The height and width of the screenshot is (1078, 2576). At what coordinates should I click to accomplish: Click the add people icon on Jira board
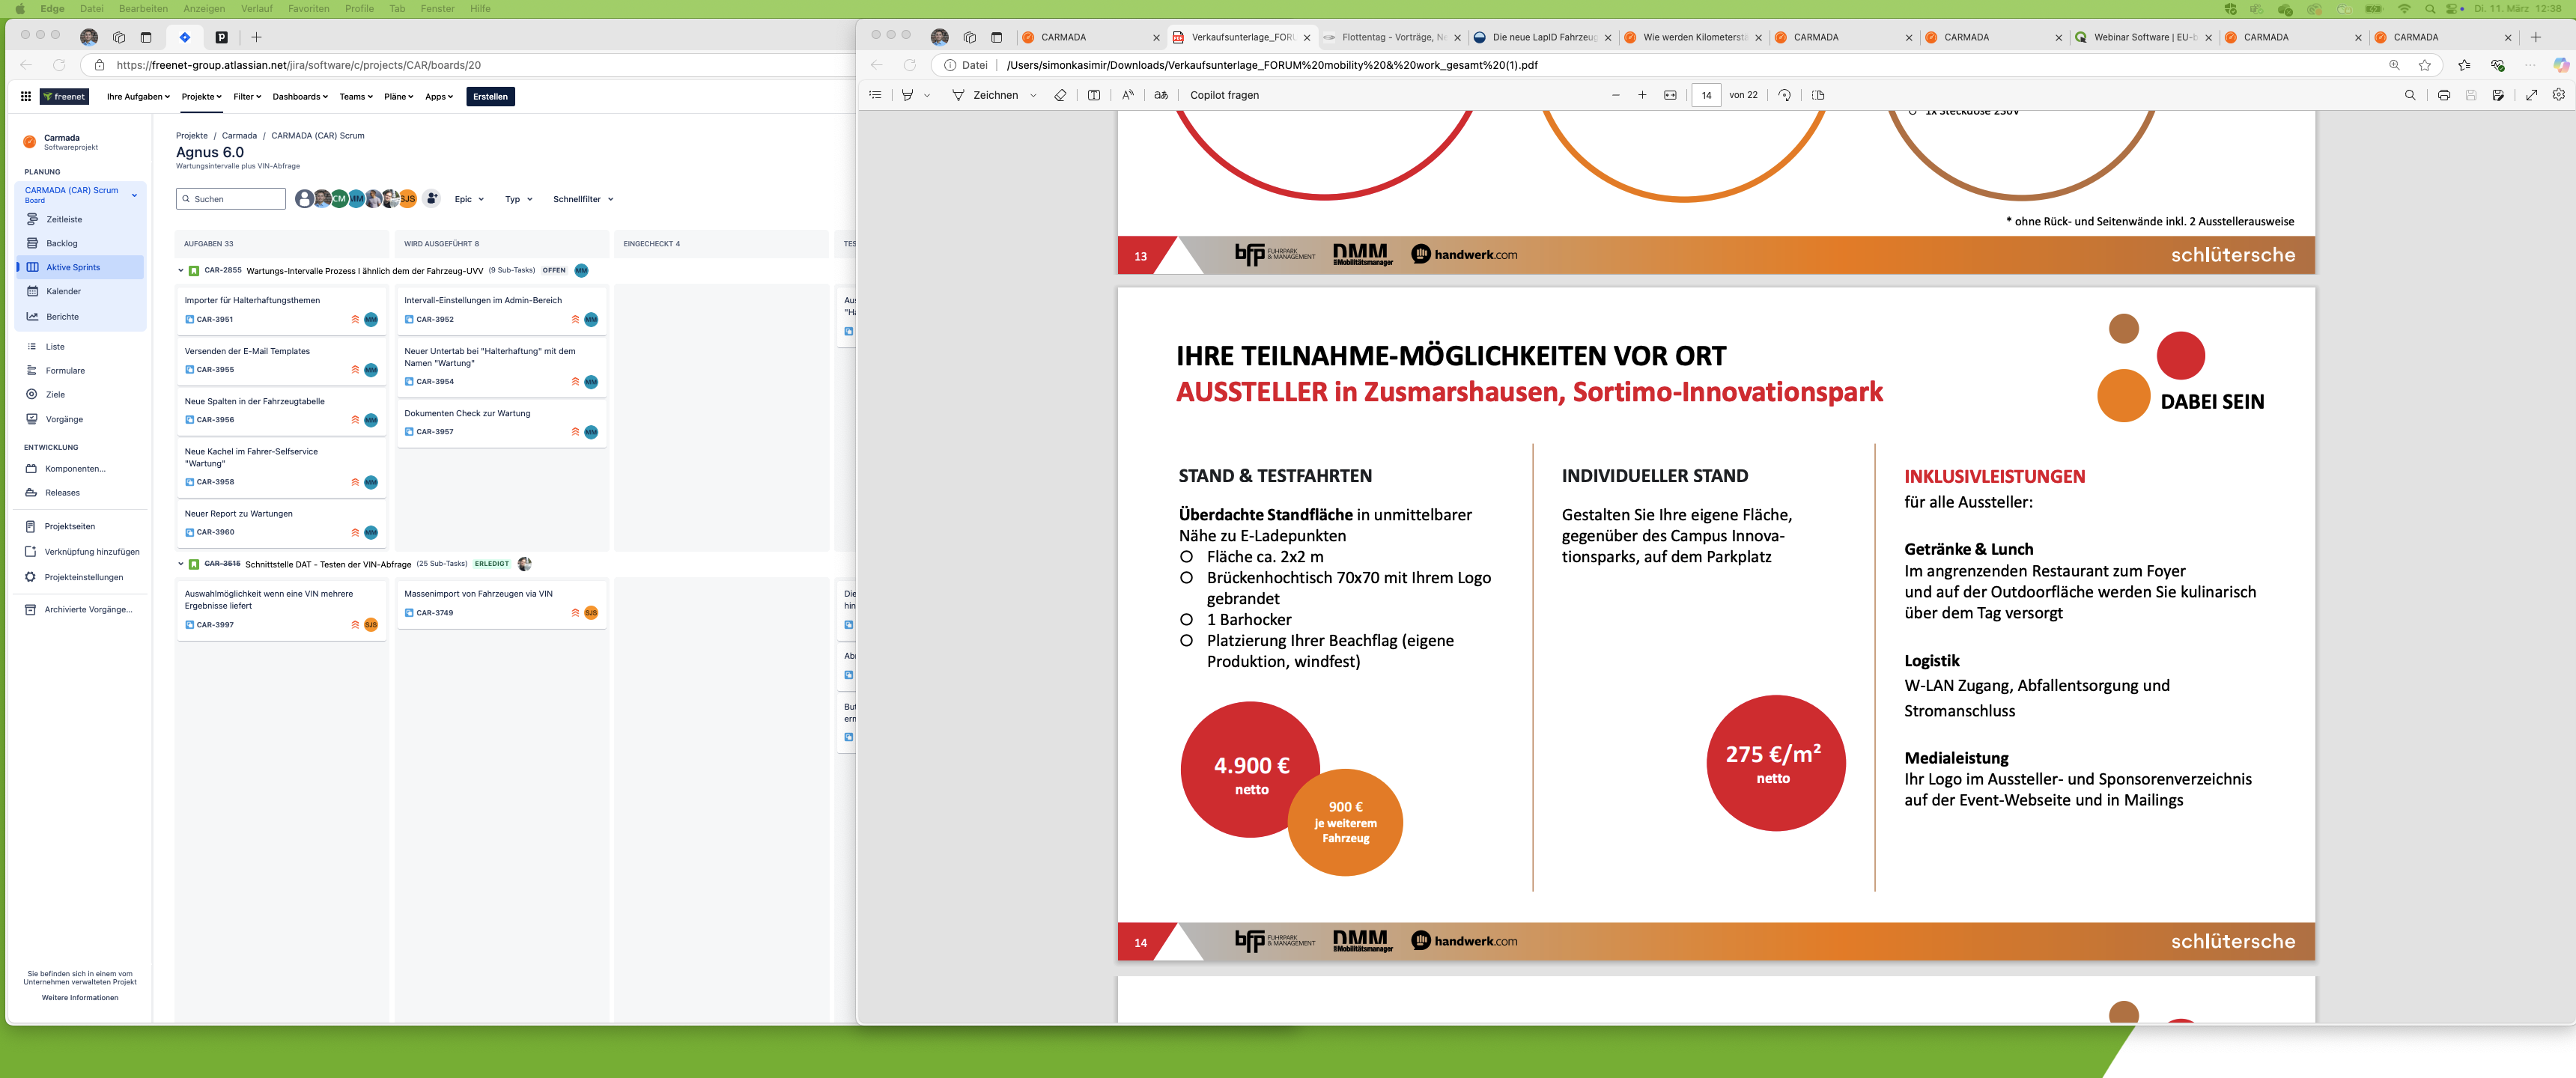[x=432, y=199]
